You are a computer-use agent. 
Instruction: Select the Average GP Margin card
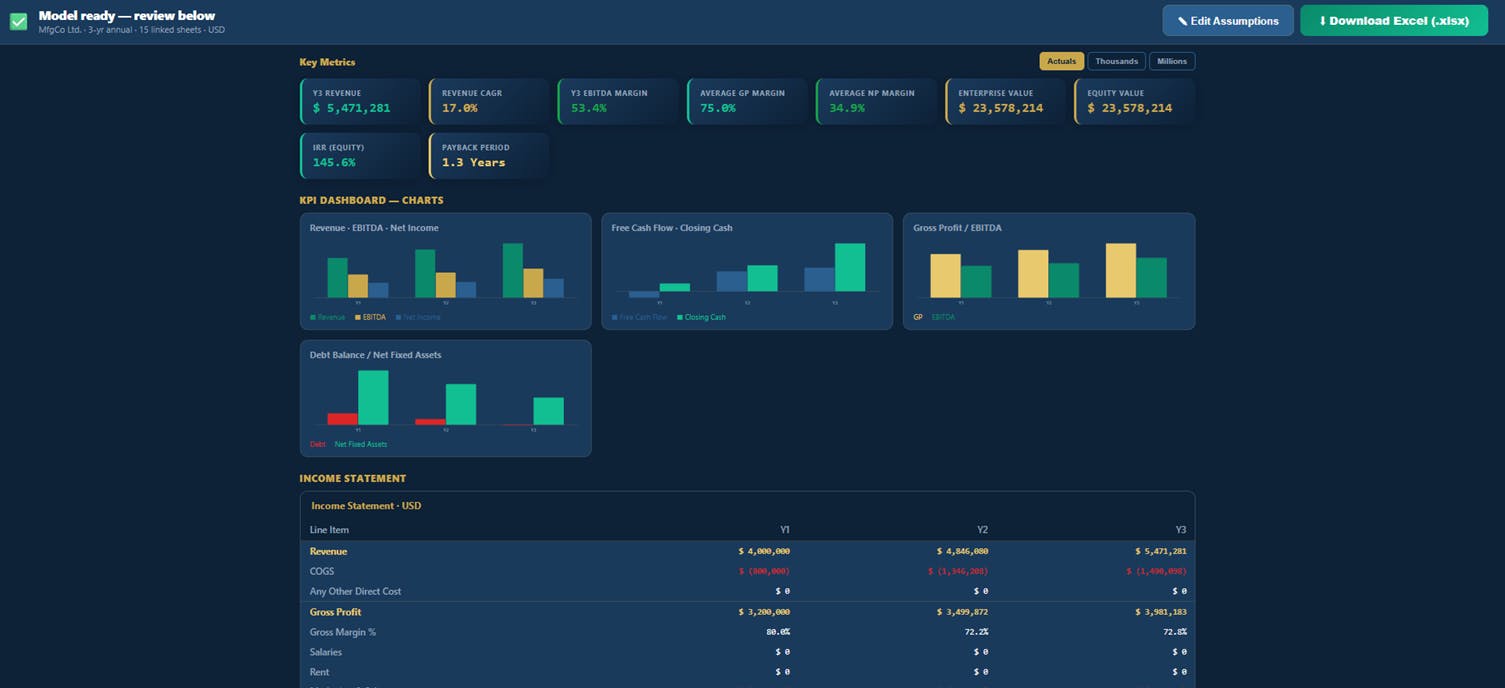click(x=747, y=101)
